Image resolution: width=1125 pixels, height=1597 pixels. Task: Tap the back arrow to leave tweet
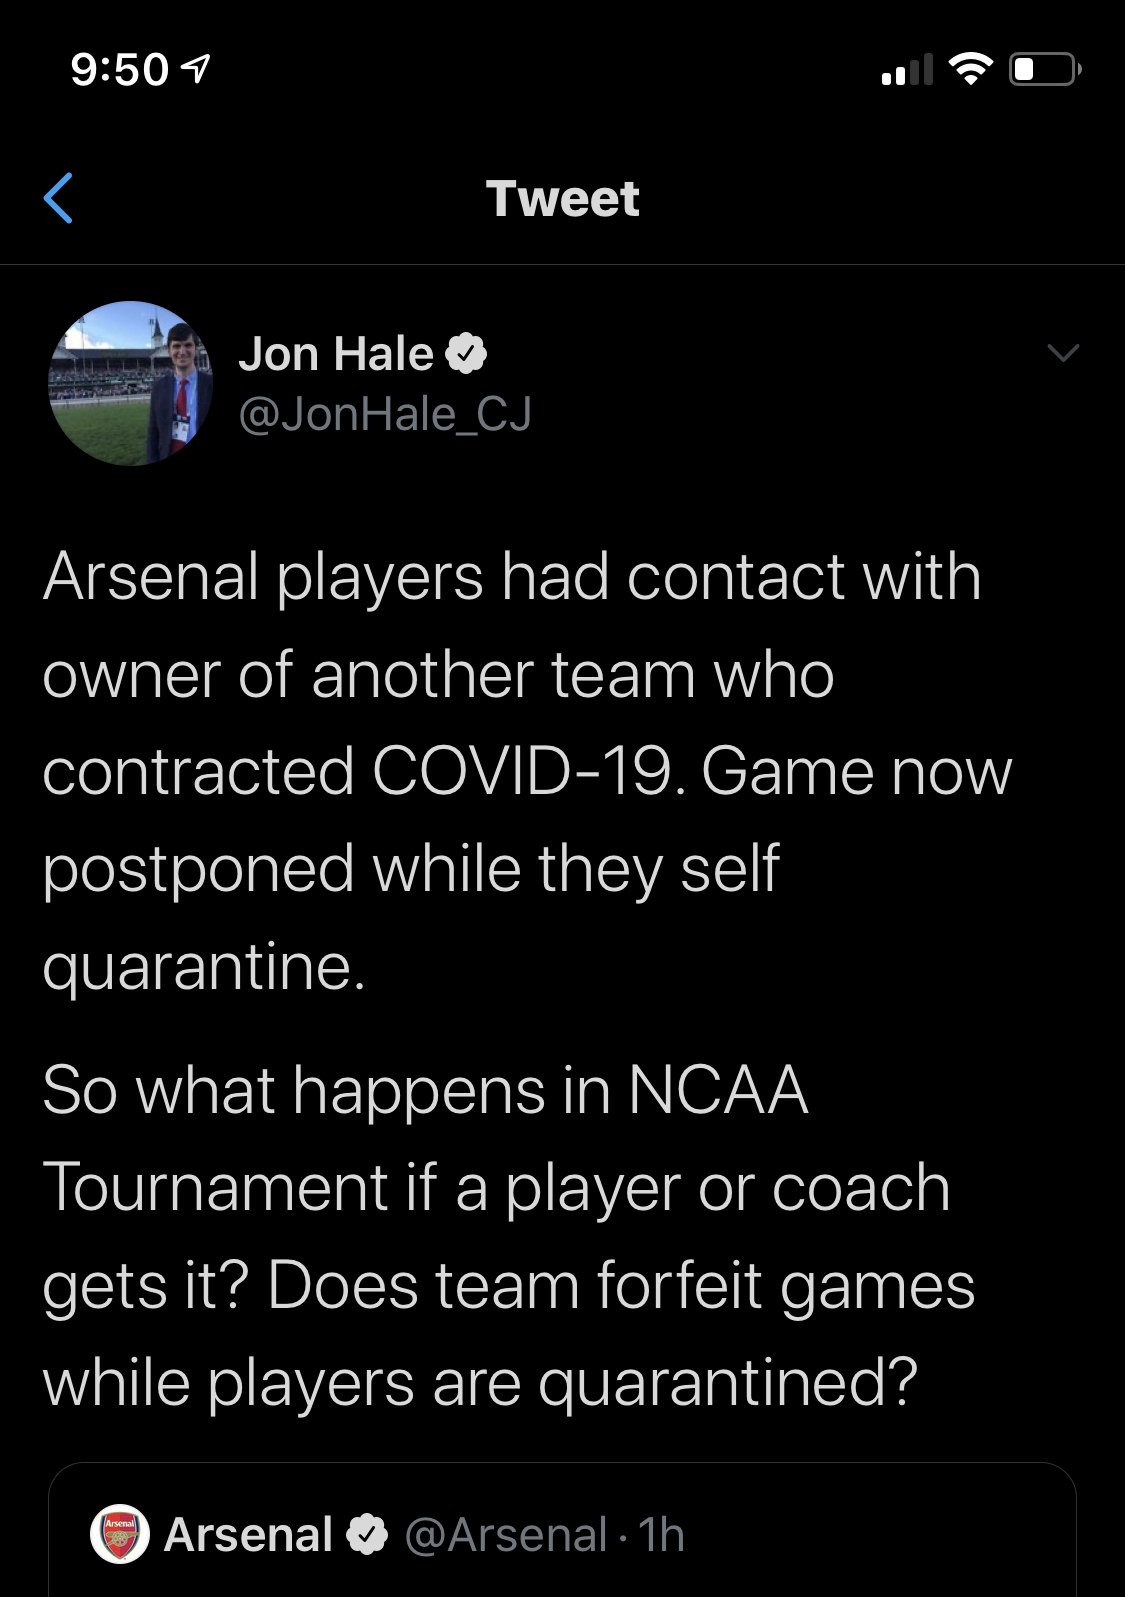point(59,198)
